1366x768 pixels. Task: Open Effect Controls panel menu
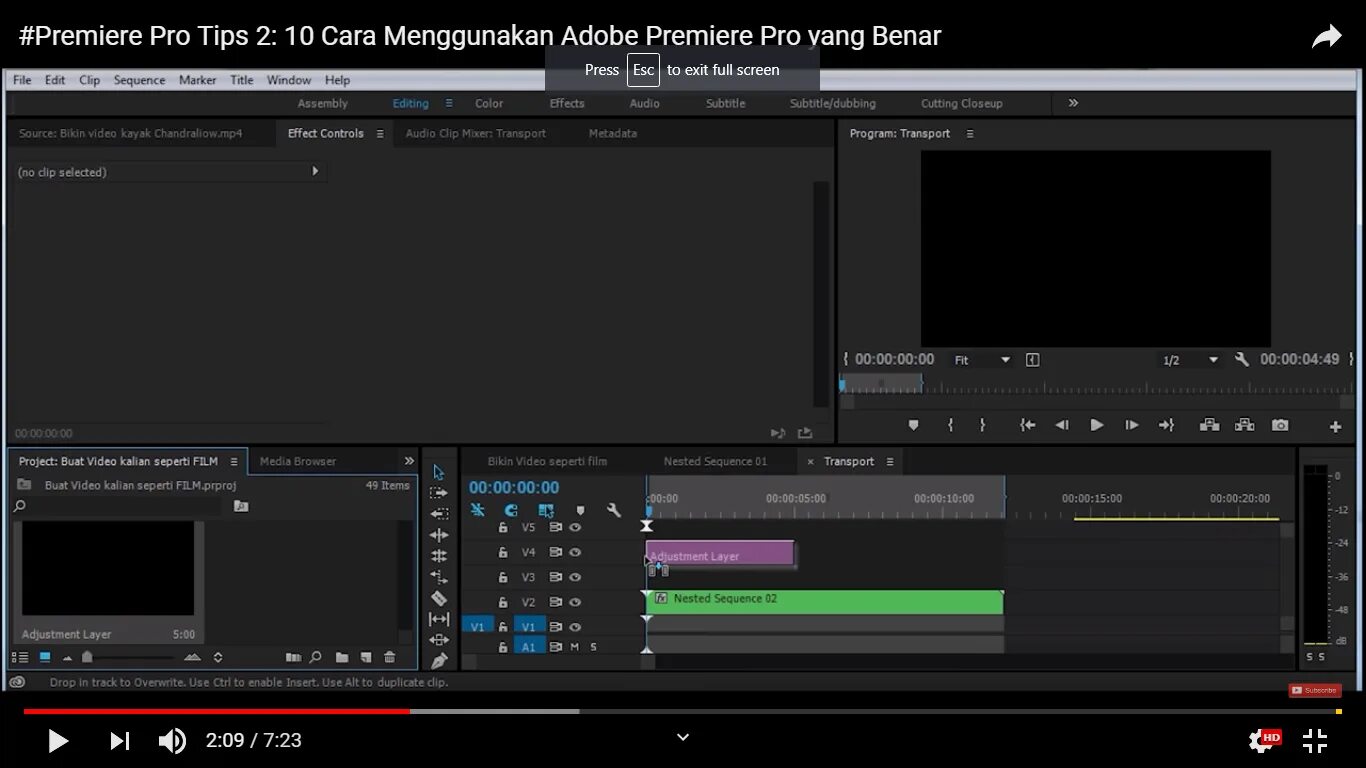tap(380, 133)
